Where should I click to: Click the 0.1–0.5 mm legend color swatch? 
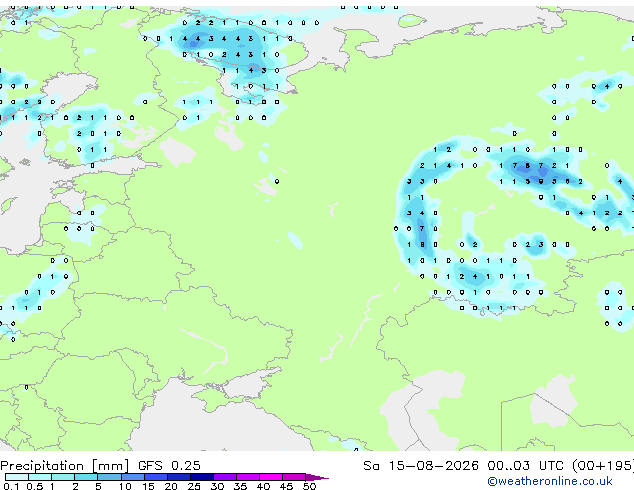(17, 477)
